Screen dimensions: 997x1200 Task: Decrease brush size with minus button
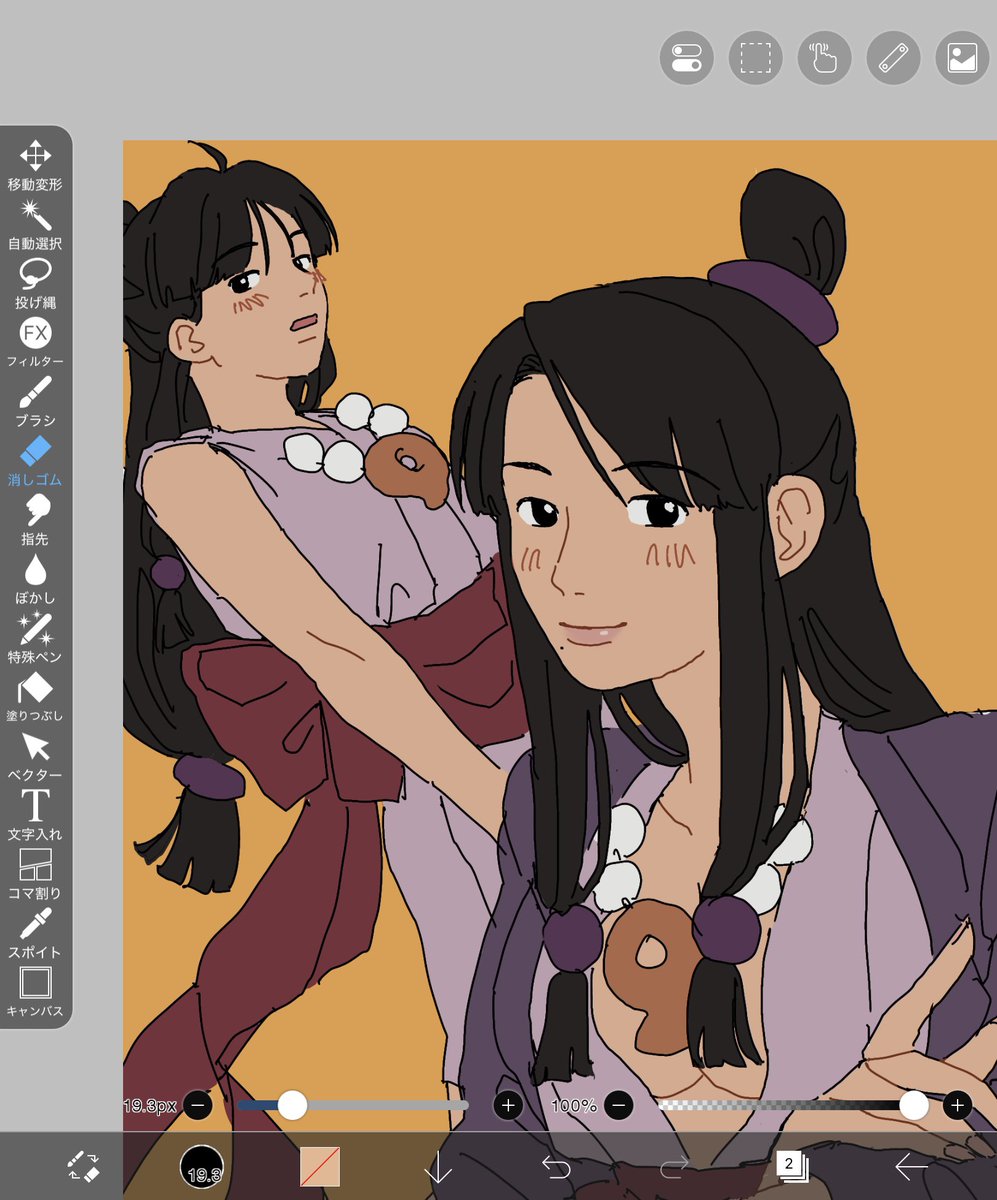(x=198, y=1105)
